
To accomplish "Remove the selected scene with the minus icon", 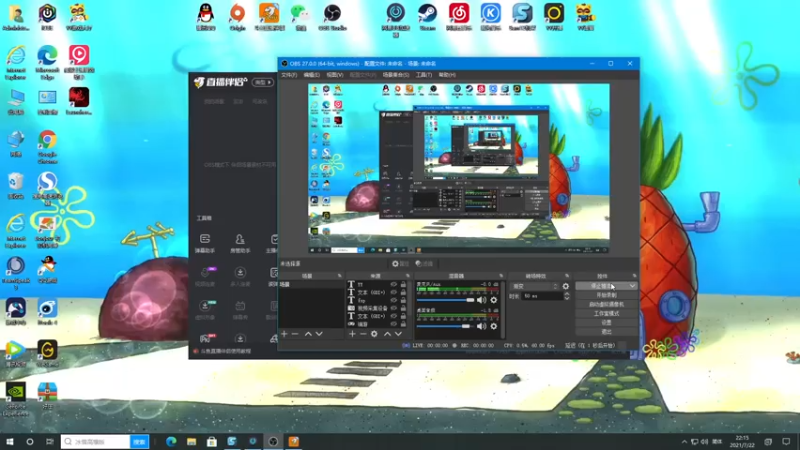I will (295, 334).
